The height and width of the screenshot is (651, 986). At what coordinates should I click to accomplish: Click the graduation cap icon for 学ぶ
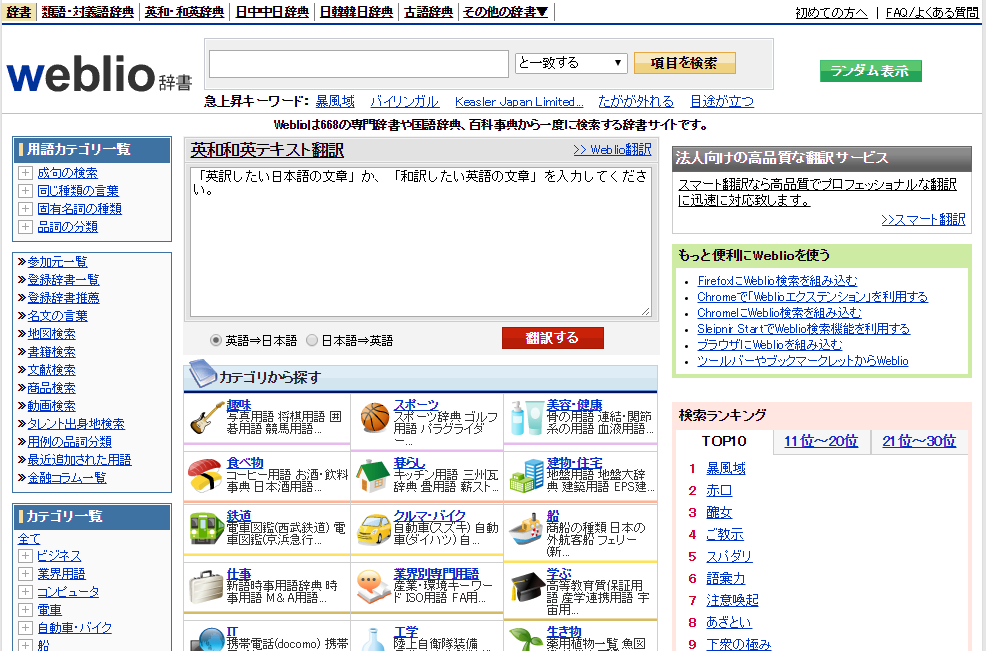[527, 587]
